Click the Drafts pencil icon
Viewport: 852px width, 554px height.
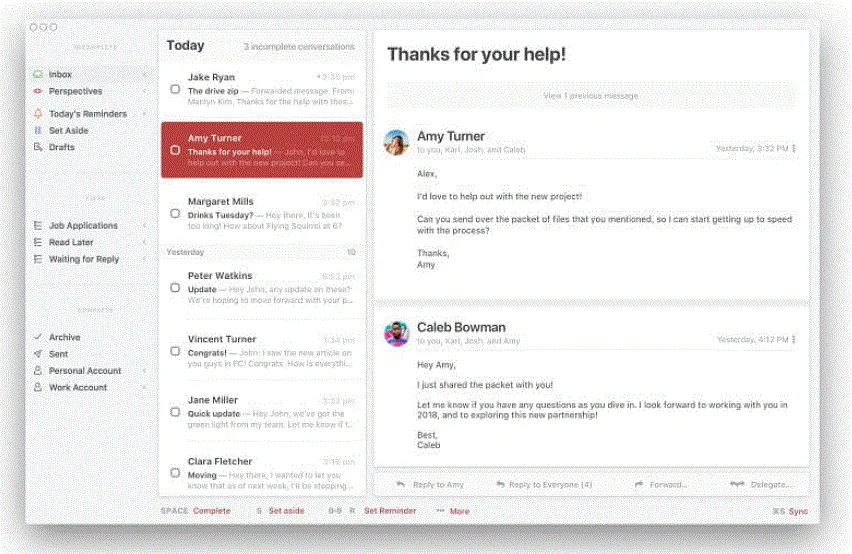point(38,147)
